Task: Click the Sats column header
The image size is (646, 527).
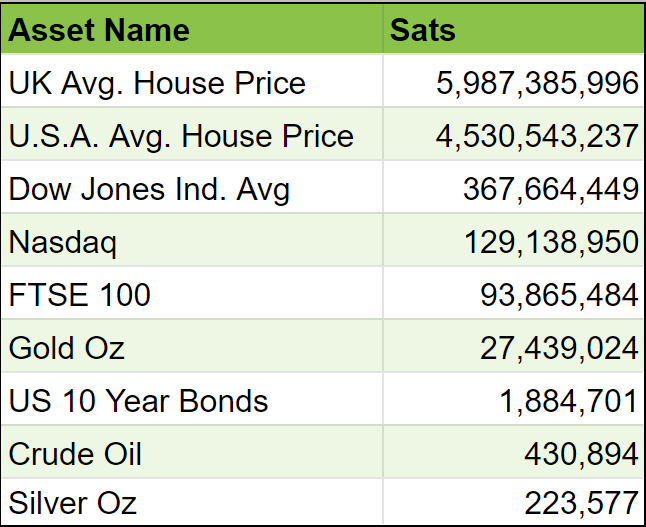Action: (423, 30)
